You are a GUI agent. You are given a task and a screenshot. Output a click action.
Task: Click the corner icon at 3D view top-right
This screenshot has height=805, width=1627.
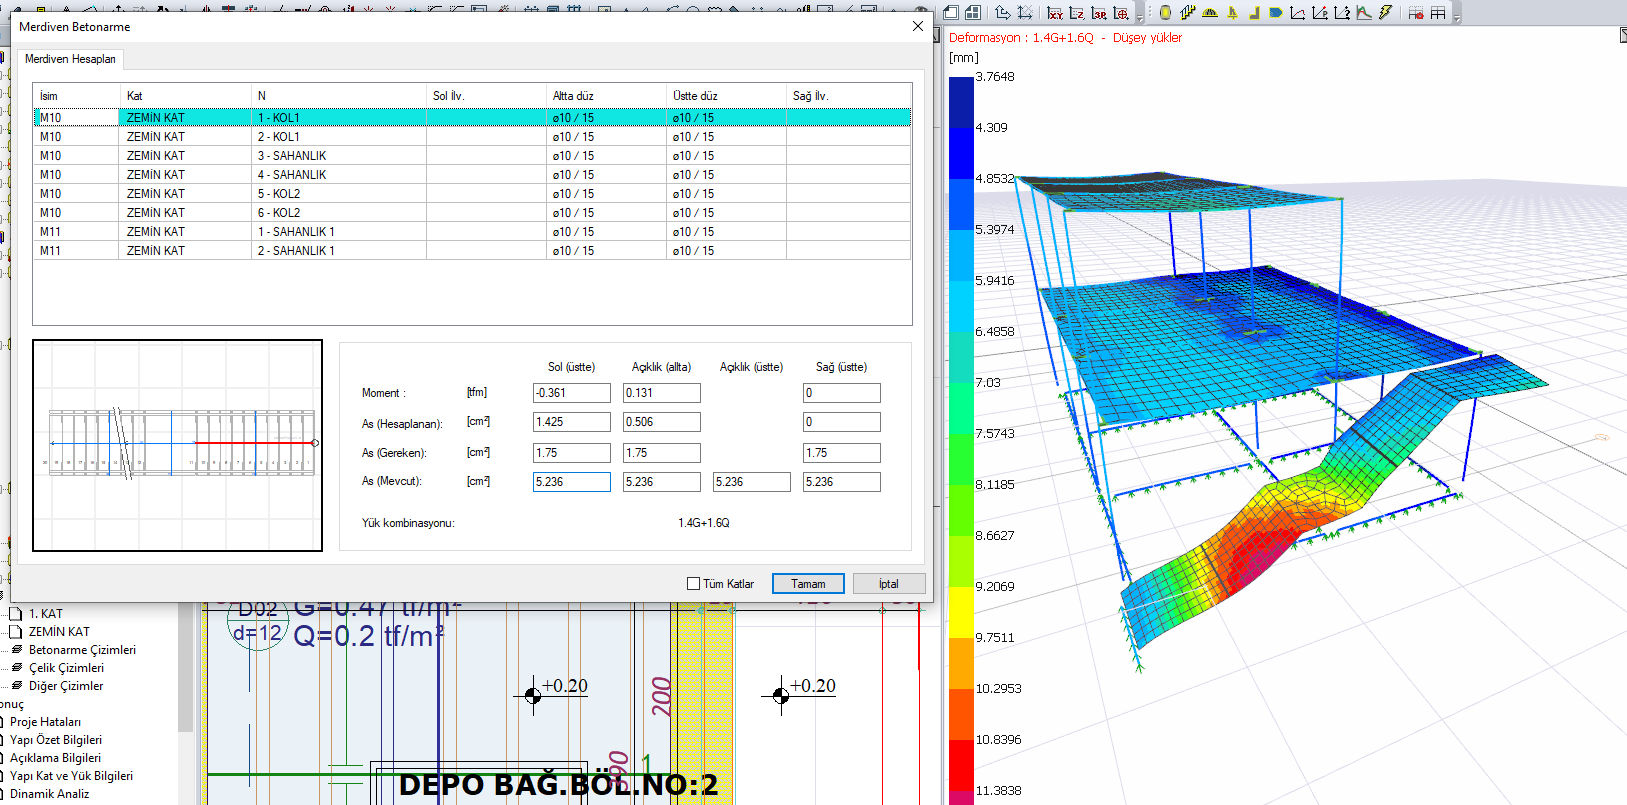point(1622,36)
